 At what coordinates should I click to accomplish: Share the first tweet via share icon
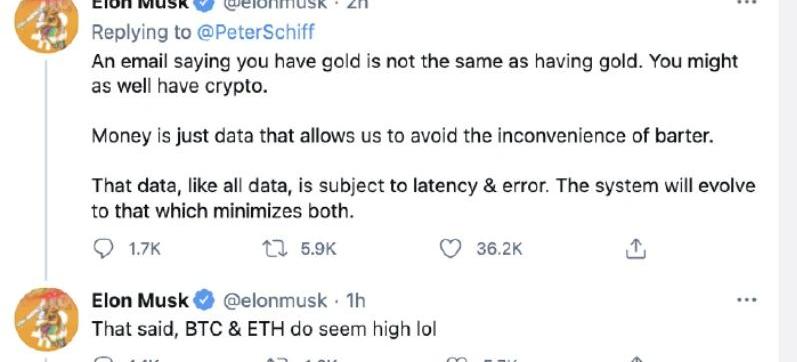635,249
